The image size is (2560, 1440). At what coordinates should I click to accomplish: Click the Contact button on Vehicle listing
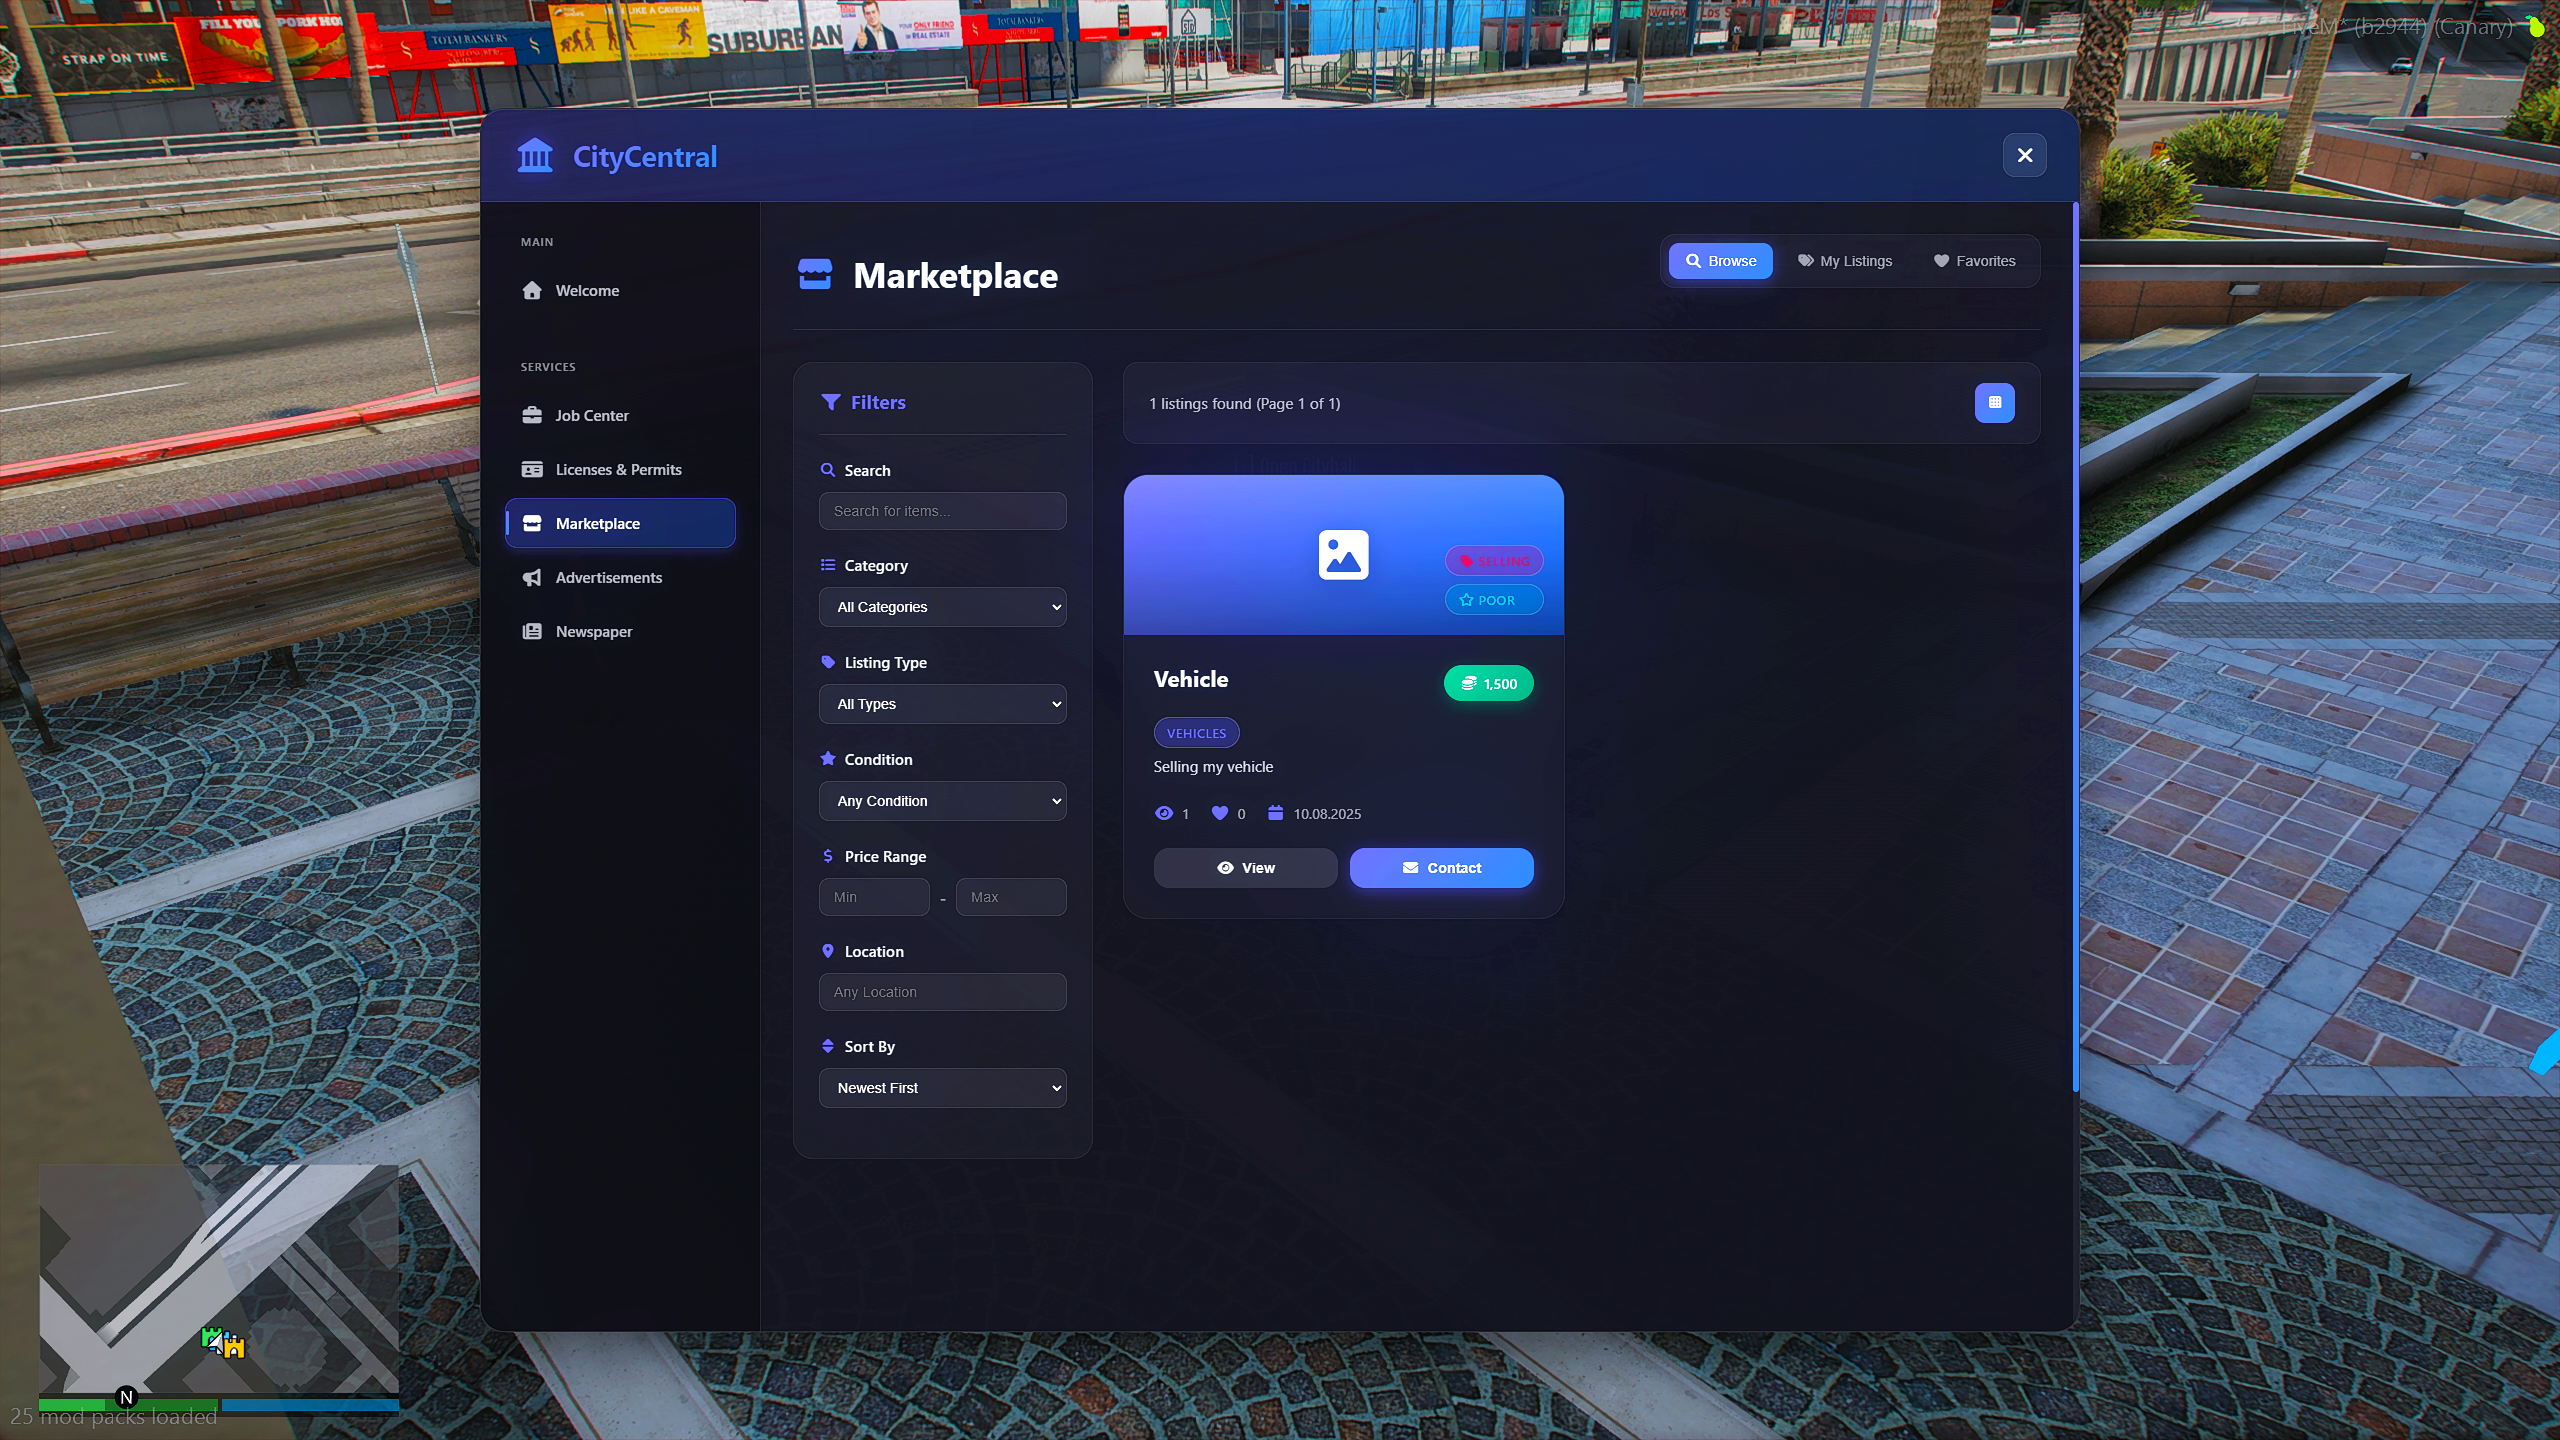(x=1441, y=868)
